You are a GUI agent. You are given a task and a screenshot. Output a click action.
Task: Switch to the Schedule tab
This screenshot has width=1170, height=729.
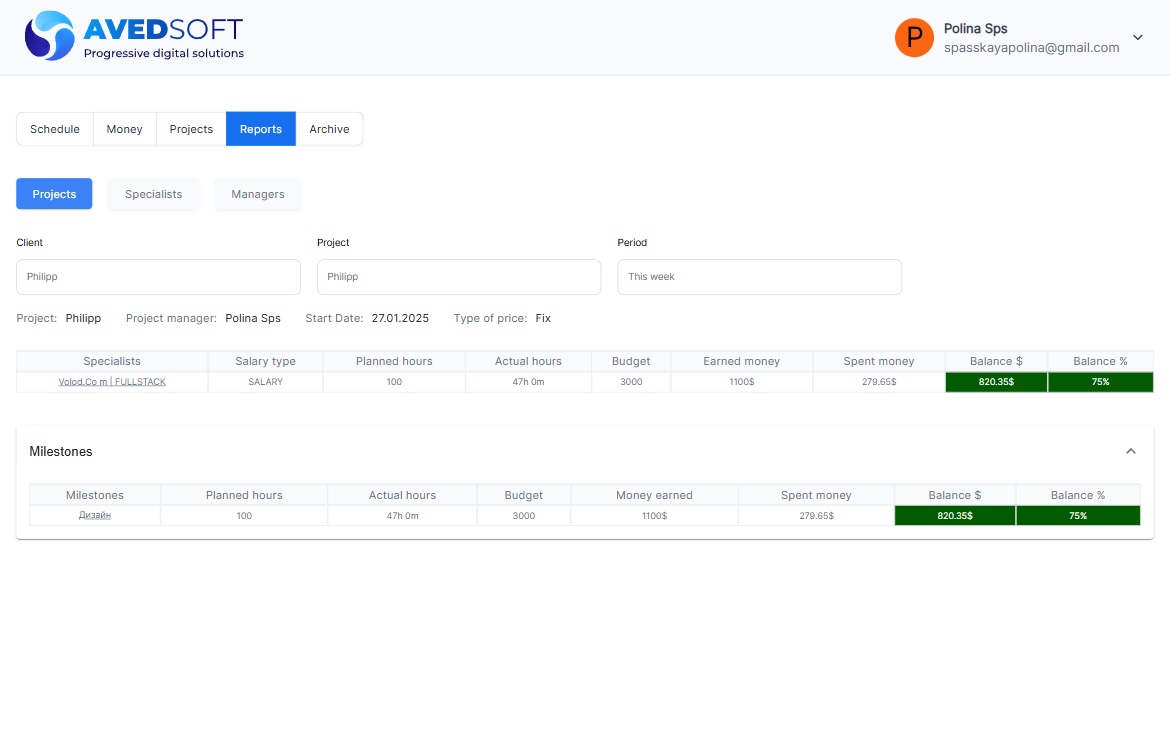pos(55,129)
